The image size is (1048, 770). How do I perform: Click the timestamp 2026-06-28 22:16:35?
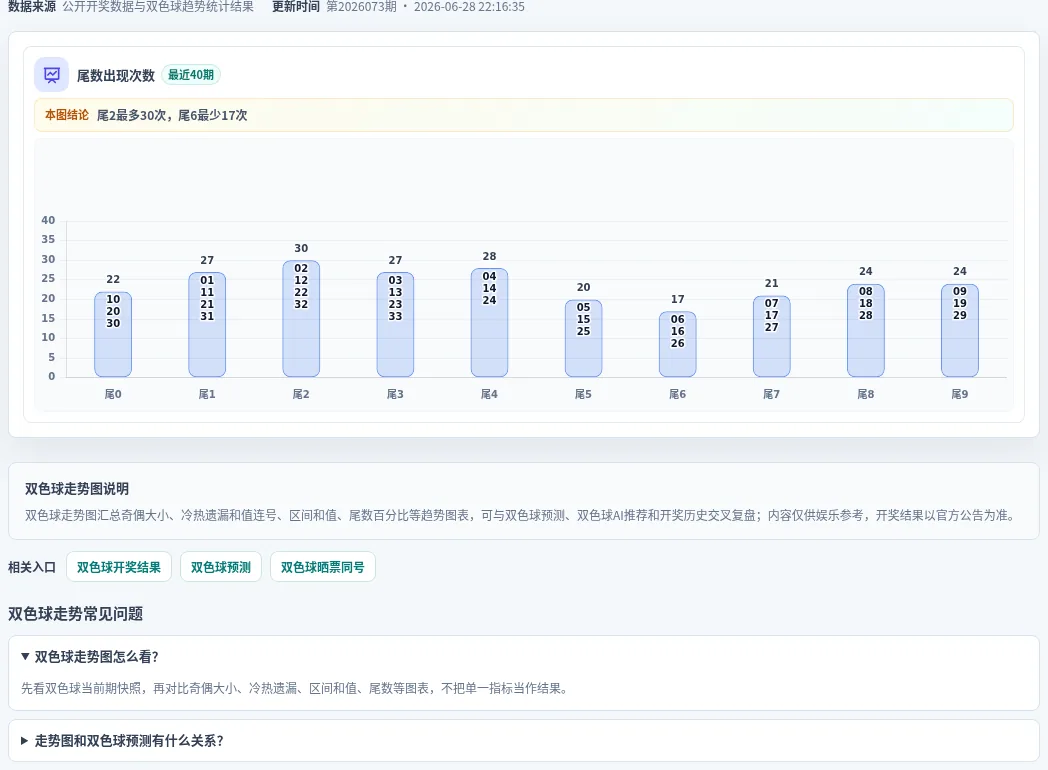469,7
